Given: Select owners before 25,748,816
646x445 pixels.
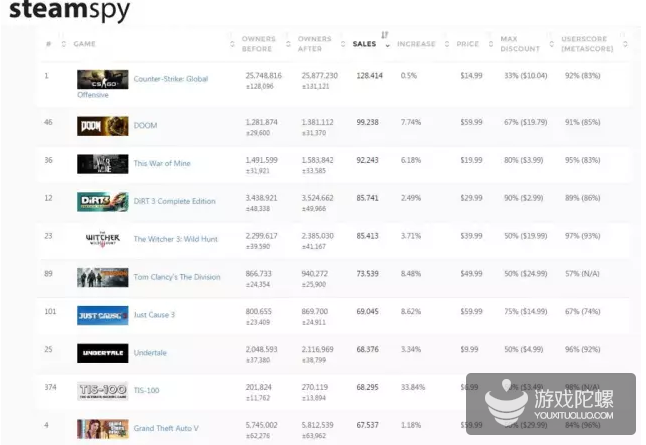Looking at the screenshot, I should pos(264,75).
